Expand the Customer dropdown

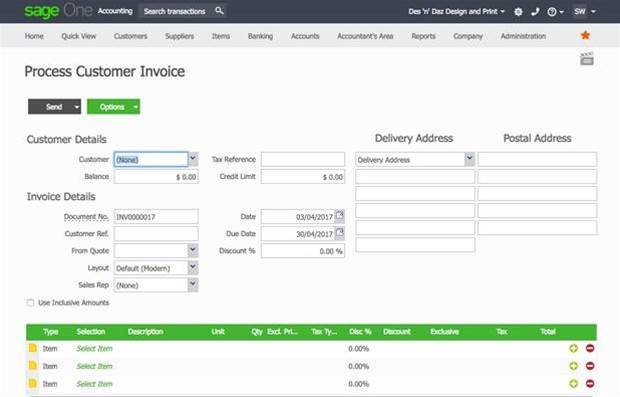(x=193, y=159)
